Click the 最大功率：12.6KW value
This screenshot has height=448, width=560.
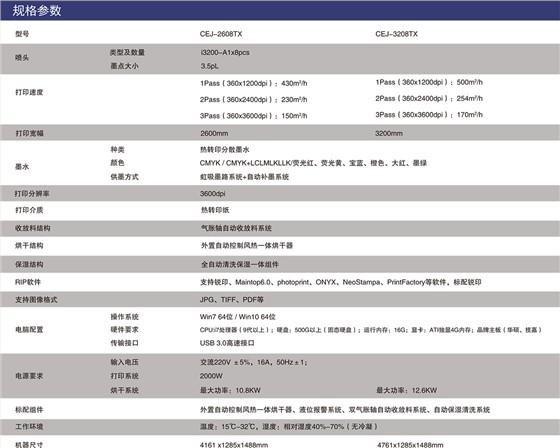(406, 390)
